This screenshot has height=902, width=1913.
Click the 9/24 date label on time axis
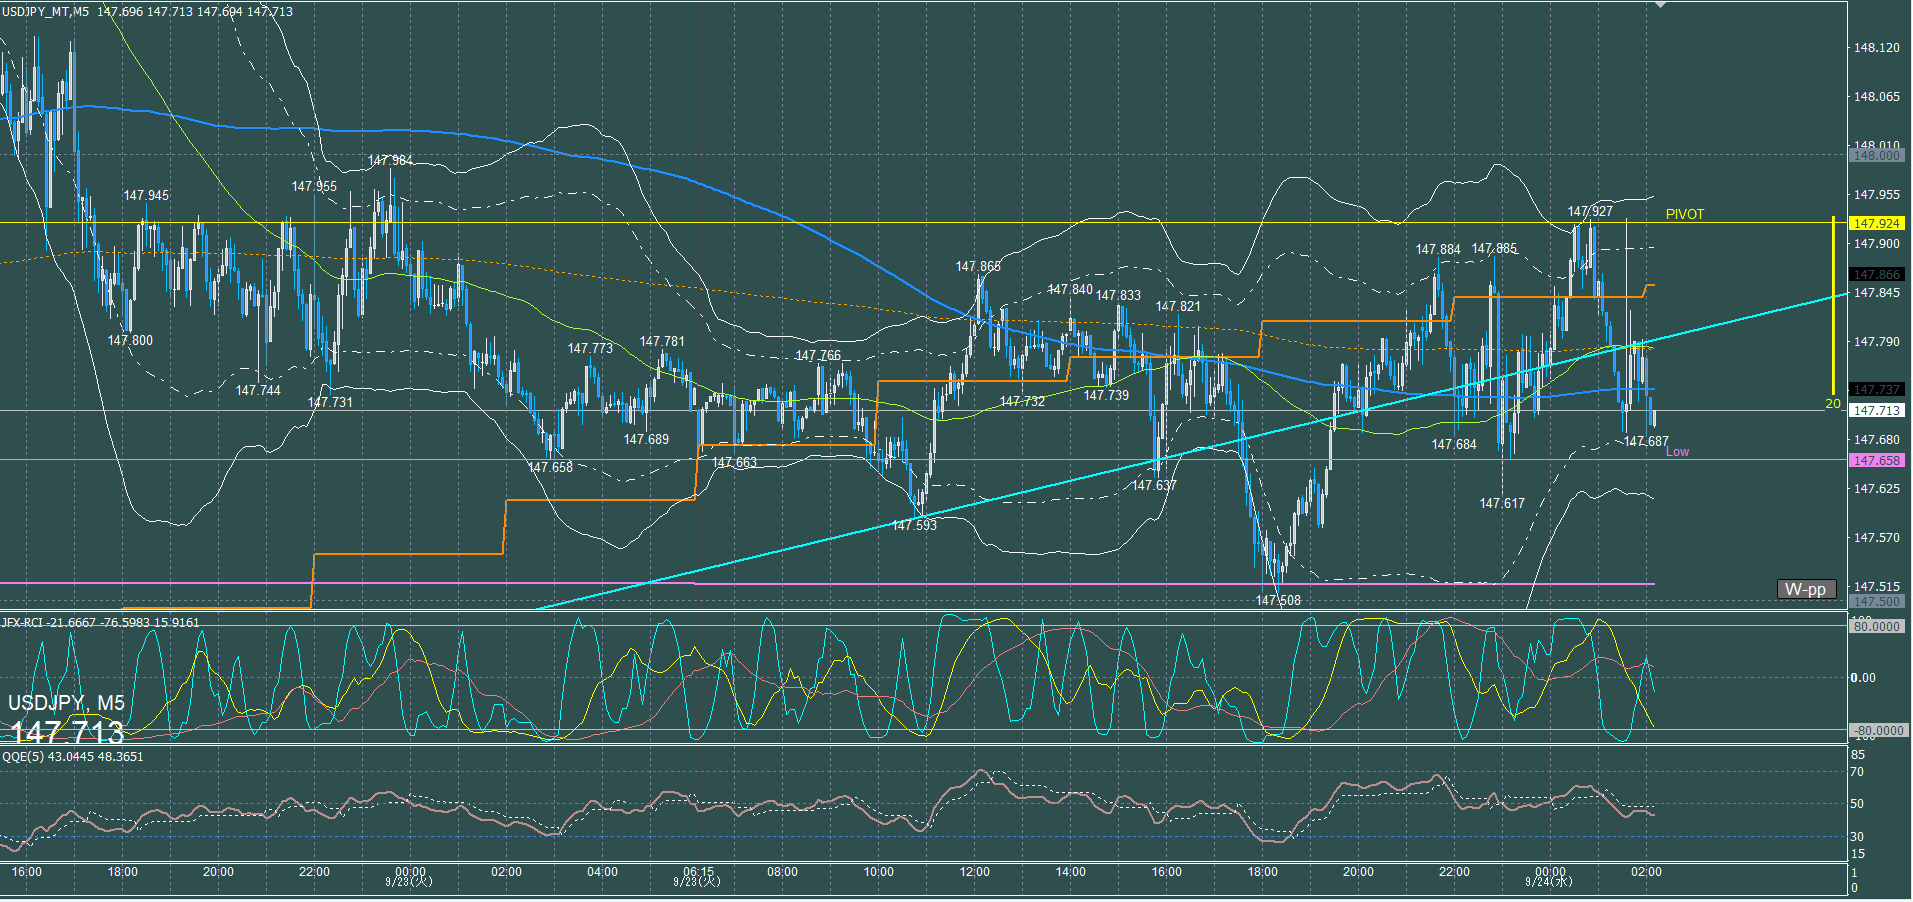point(1549,881)
